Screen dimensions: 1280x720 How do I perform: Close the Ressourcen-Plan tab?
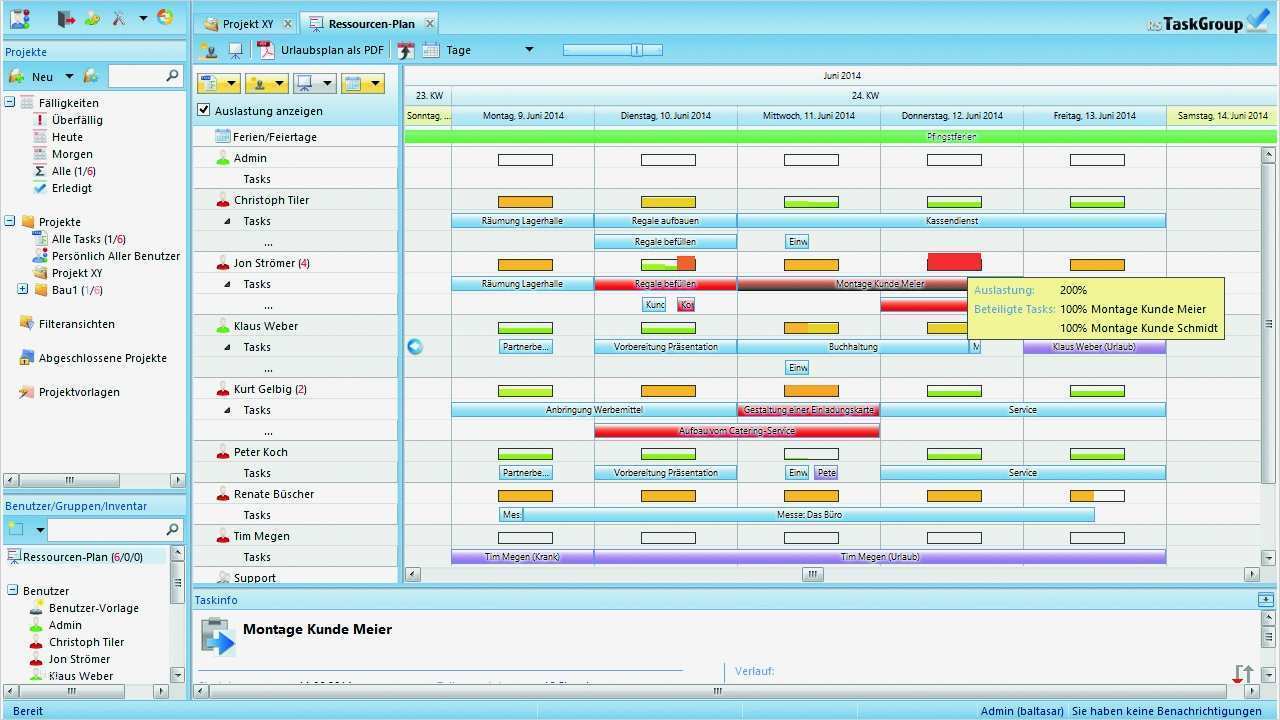[x=430, y=23]
